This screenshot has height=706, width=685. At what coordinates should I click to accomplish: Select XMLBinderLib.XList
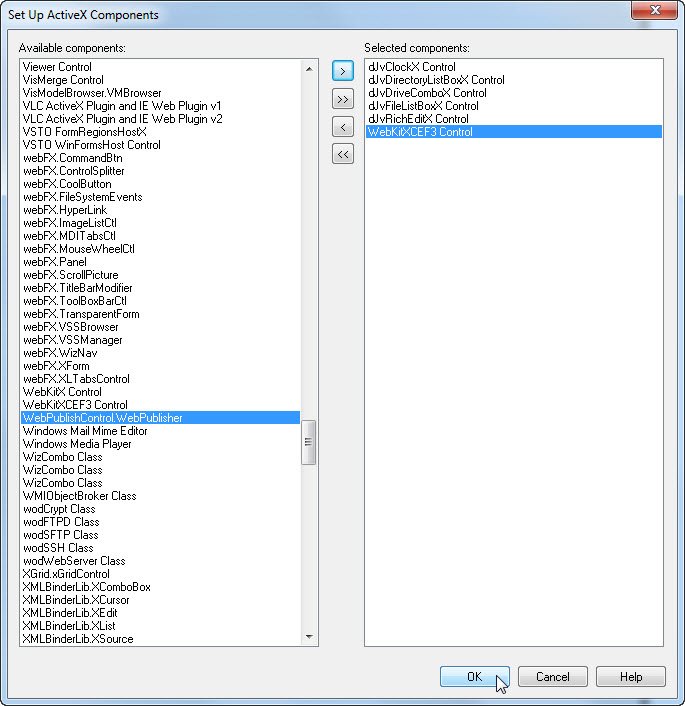160,626
